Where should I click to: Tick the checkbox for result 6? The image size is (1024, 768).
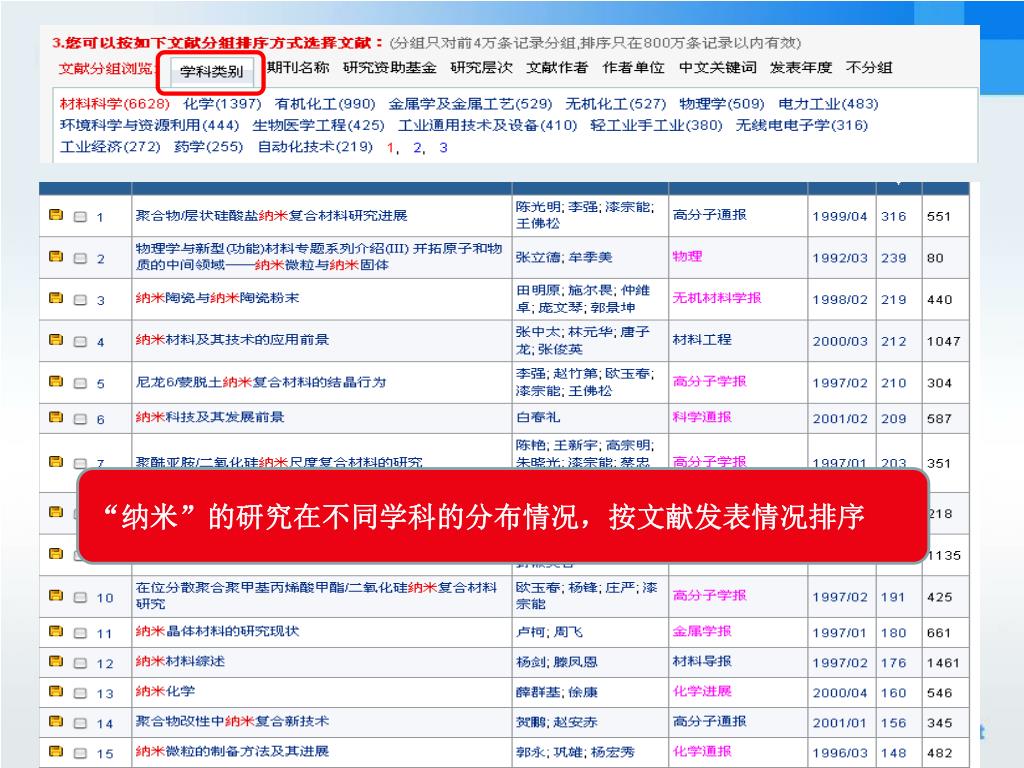pyautogui.click(x=80, y=419)
